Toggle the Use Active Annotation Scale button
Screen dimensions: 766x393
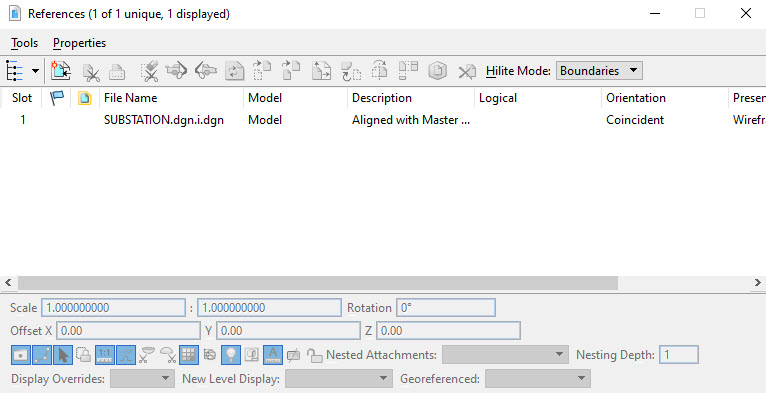tap(273, 355)
